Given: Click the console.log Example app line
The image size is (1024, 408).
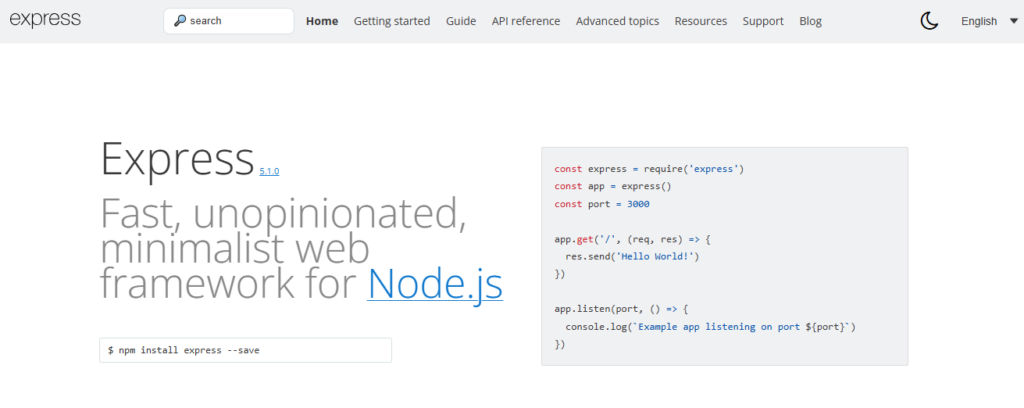Looking at the screenshot, I should (711, 326).
